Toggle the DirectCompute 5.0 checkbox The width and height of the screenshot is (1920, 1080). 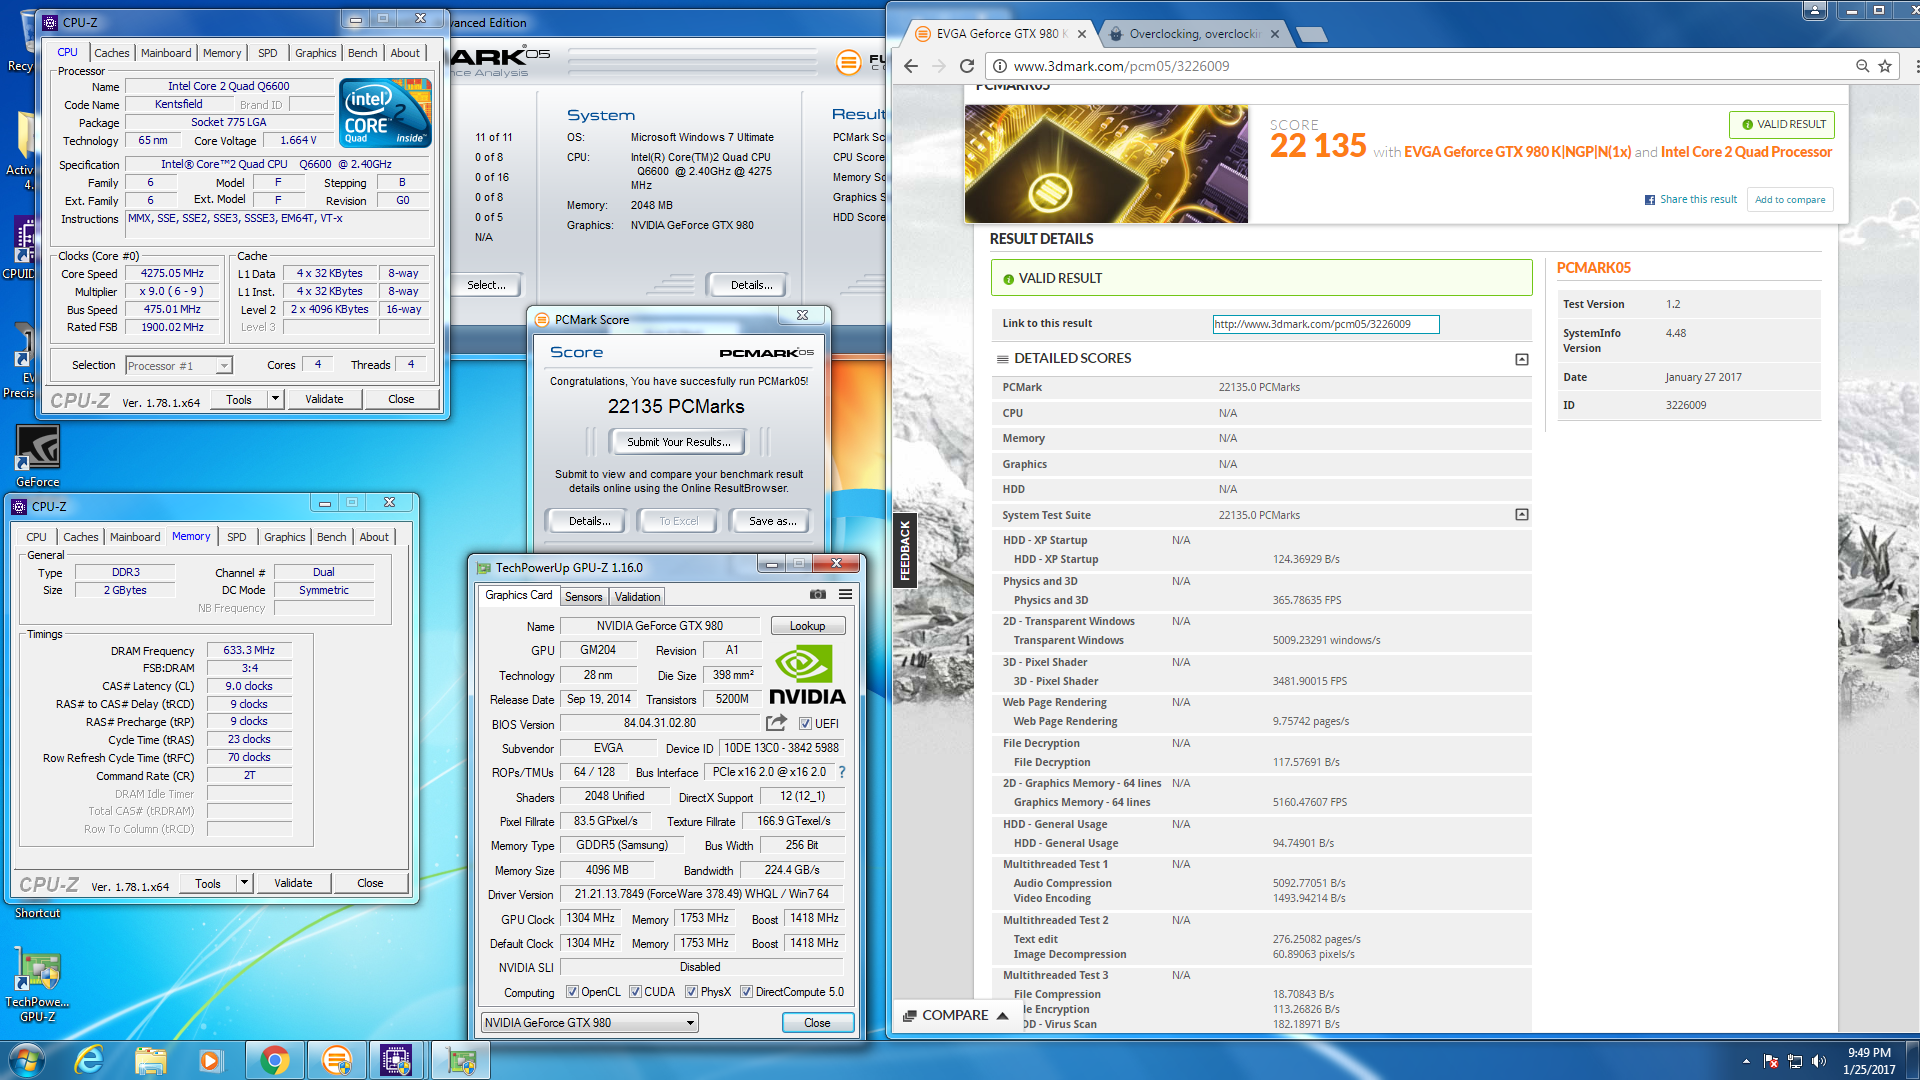[x=746, y=992]
